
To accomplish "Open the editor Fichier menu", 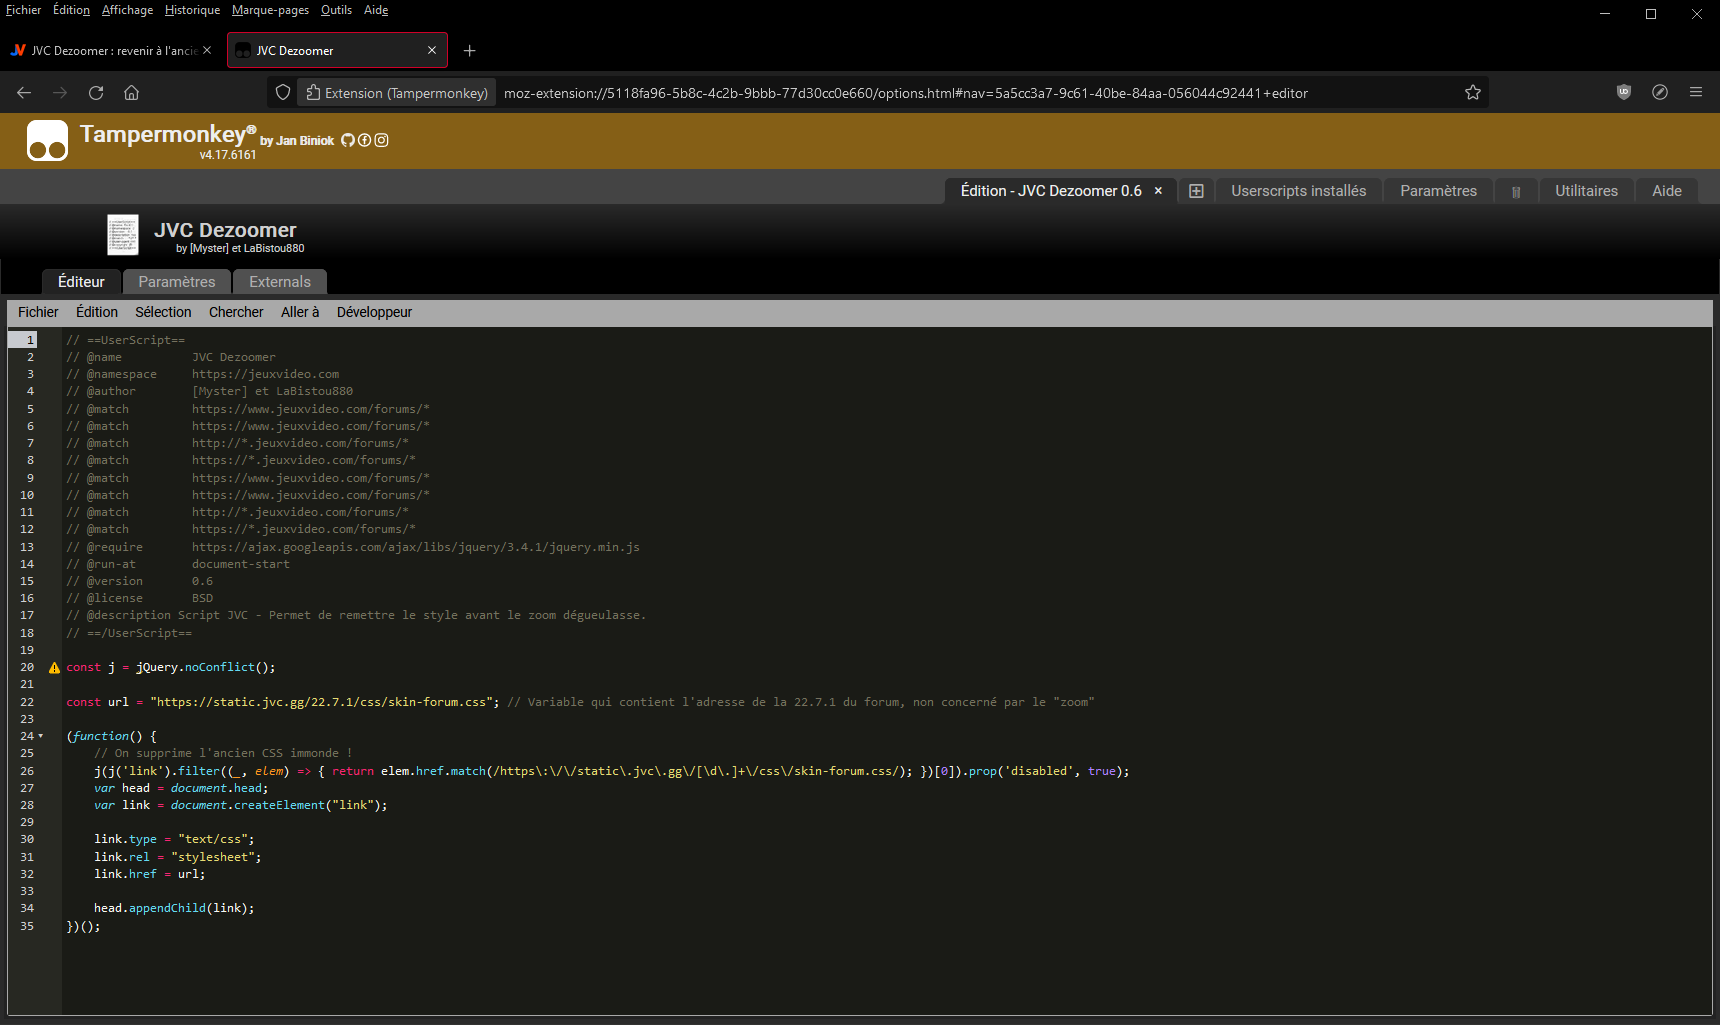I will tap(38, 312).
